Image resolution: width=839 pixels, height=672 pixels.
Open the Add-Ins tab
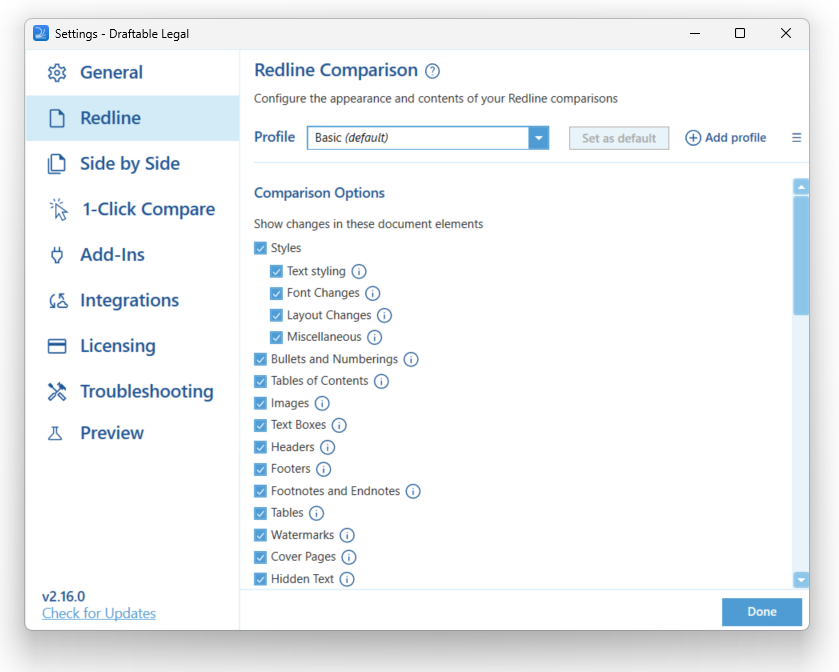pyautogui.click(x=133, y=255)
